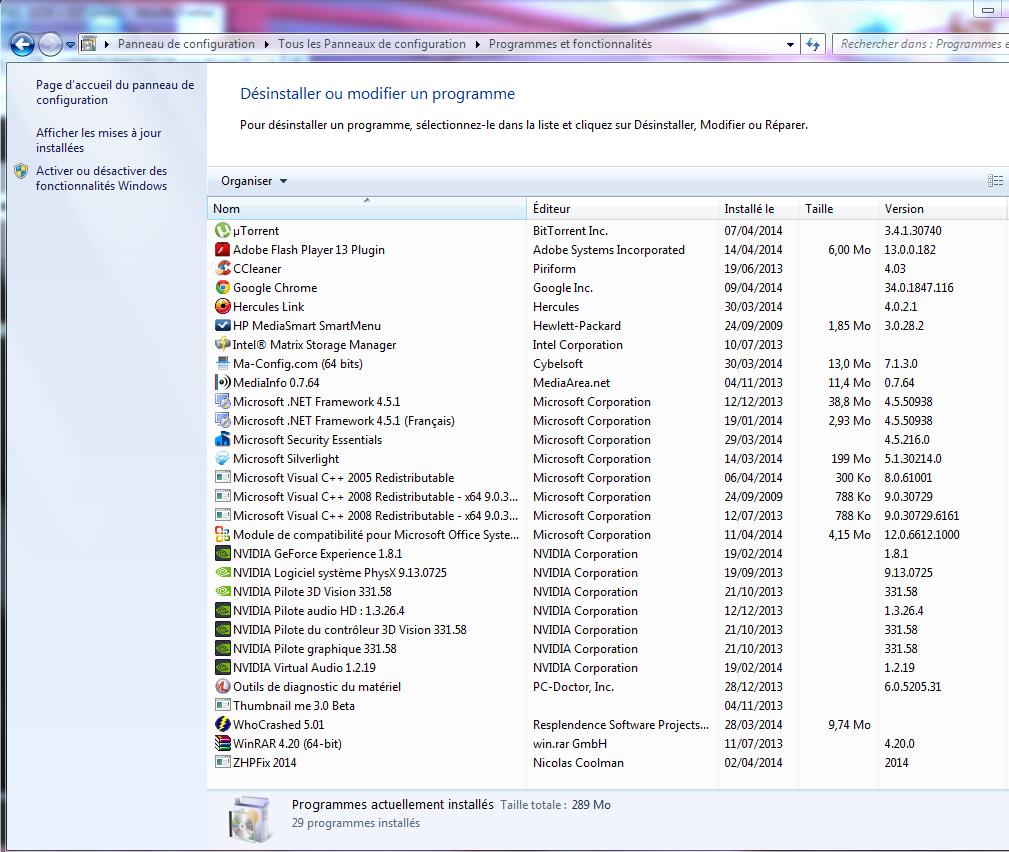Click the Microsoft Visual C++ 2005 Redistributable icon
1009x852 pixels.
(223, 477)
